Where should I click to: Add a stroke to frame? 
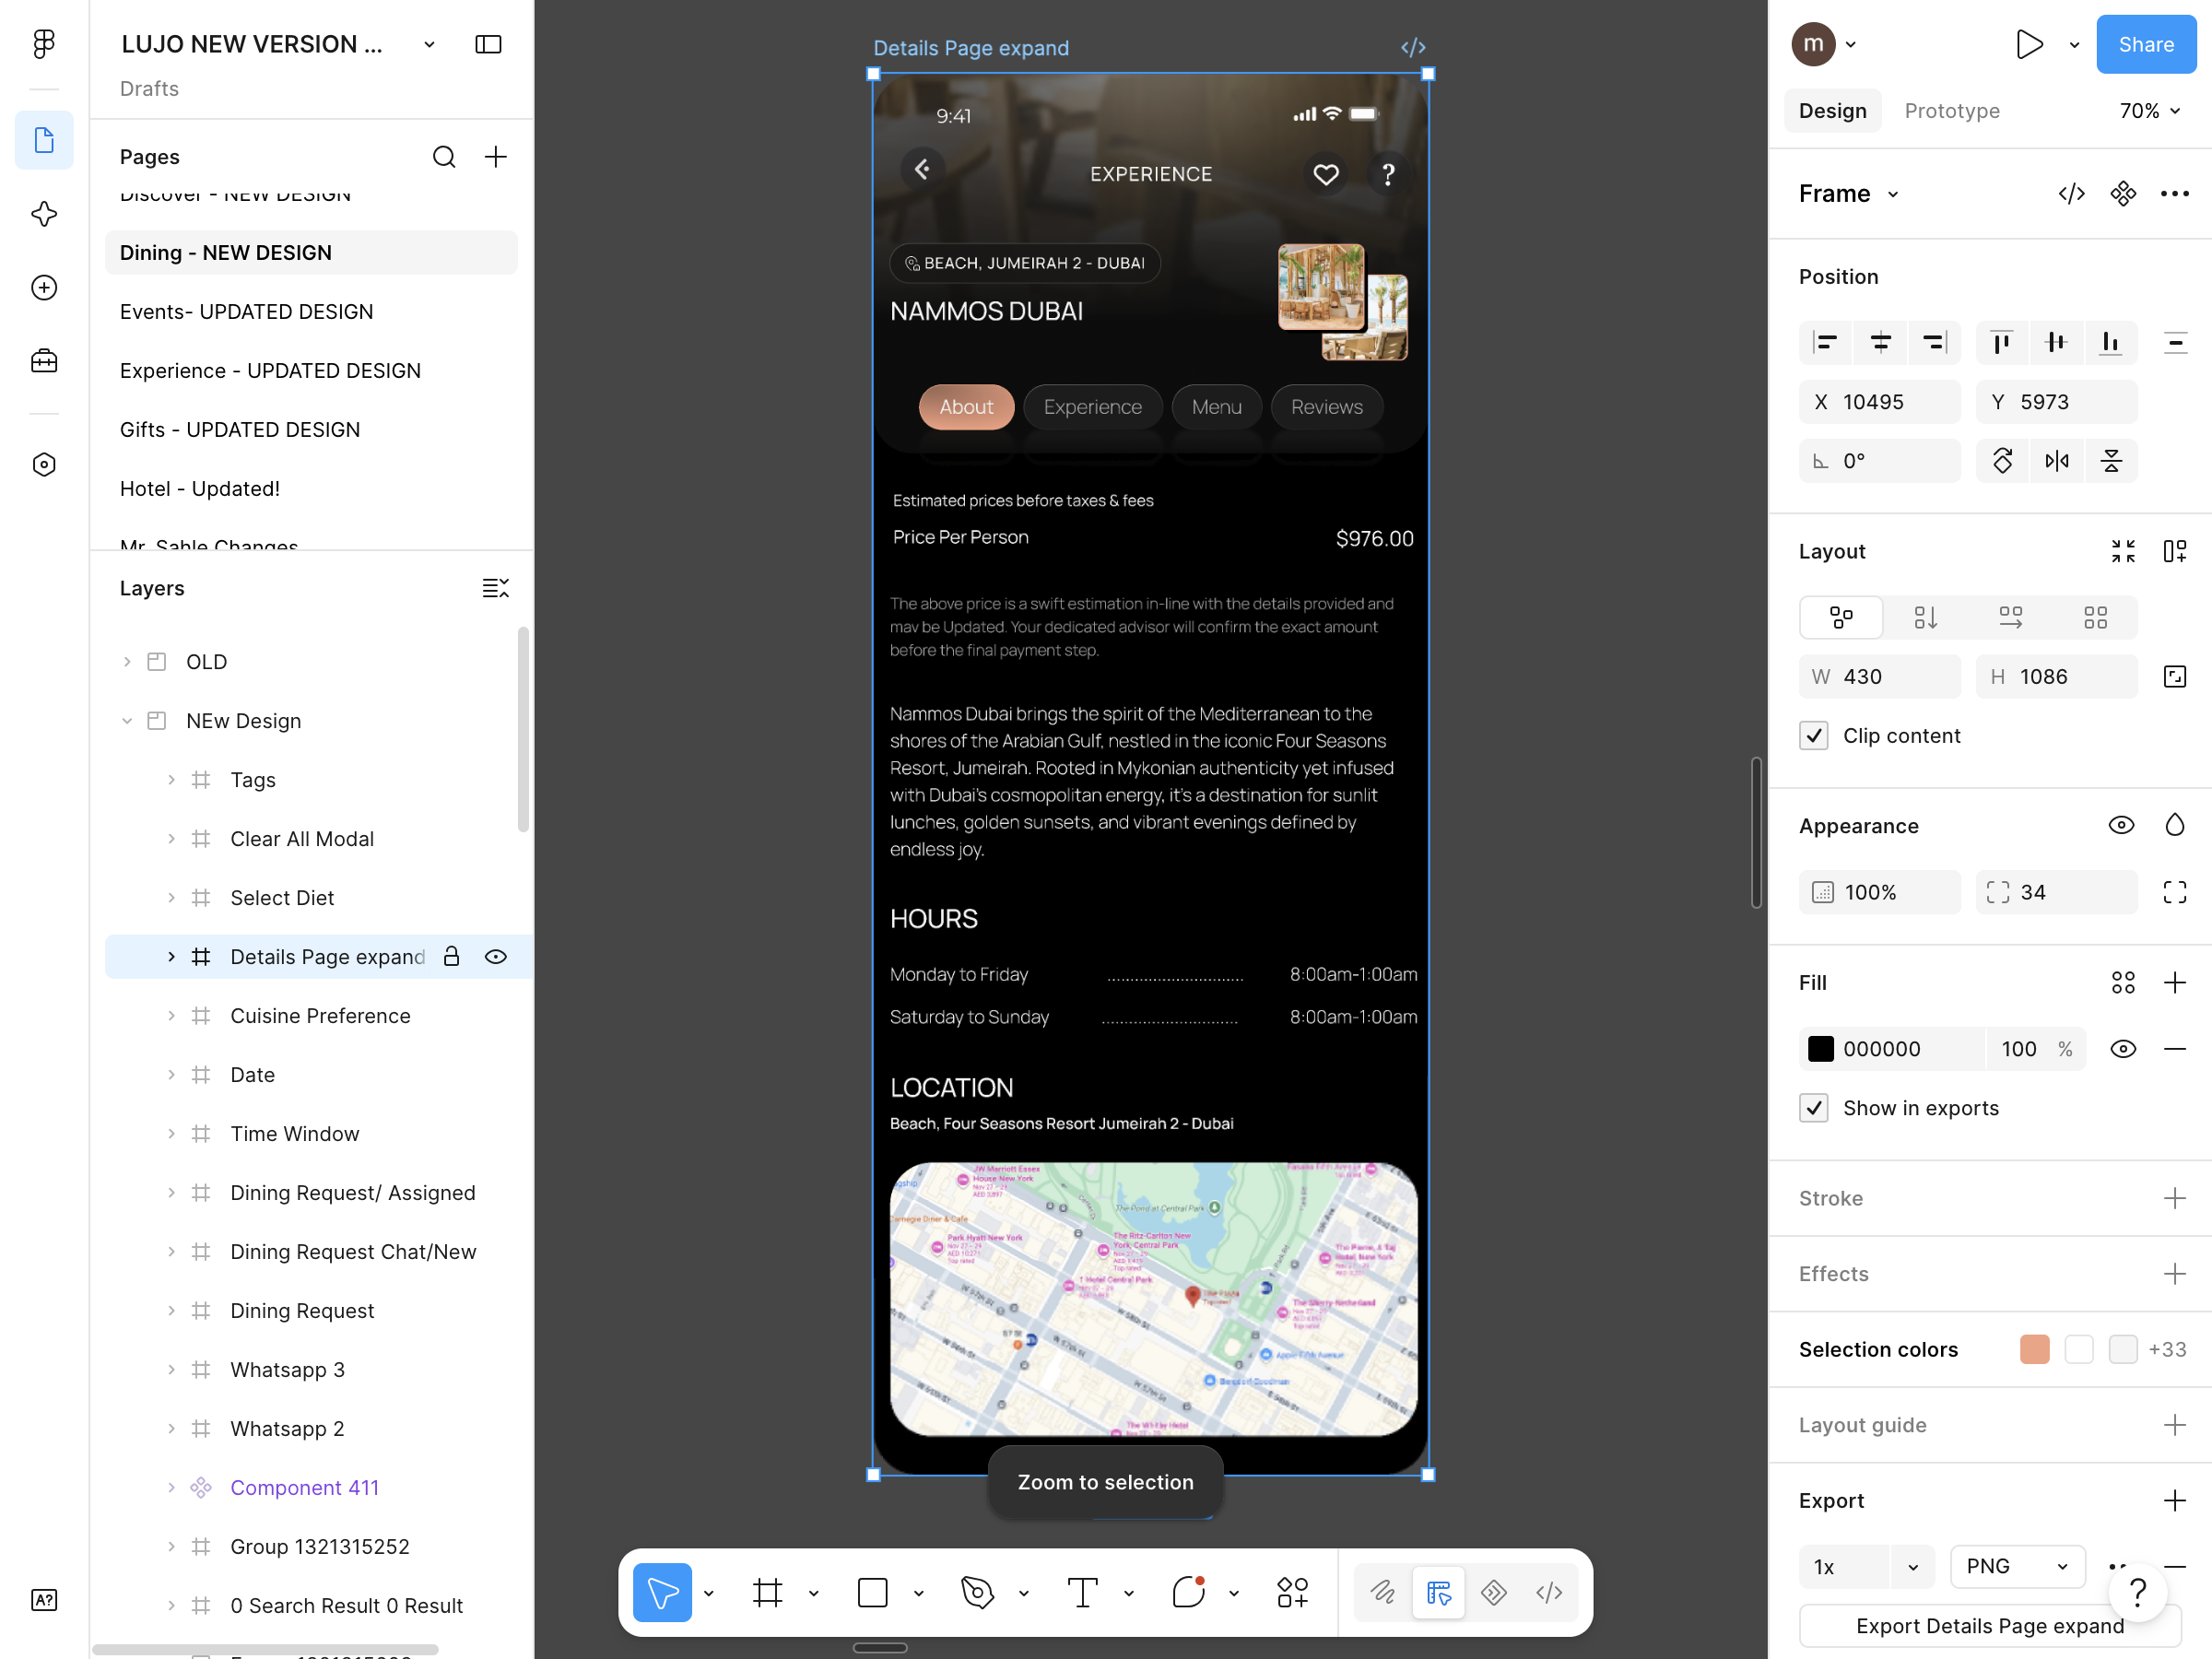pyautogui.click(x=2175, y=1198)
